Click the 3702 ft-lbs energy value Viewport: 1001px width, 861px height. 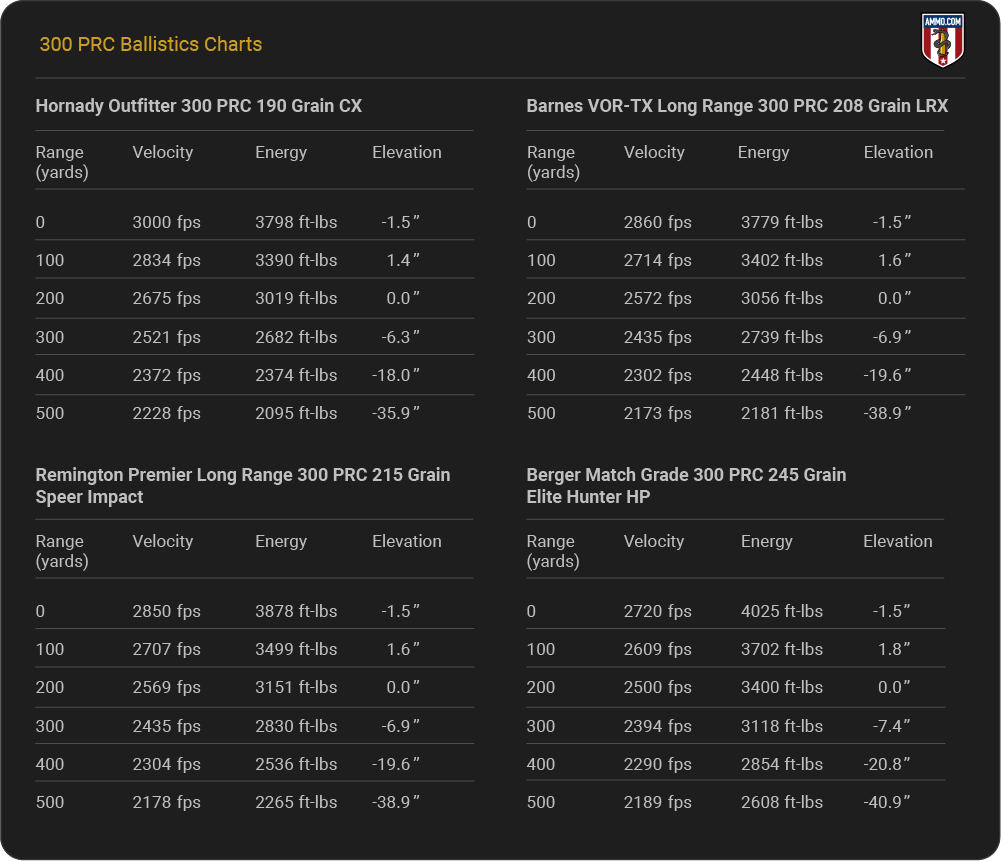[782, 649]
